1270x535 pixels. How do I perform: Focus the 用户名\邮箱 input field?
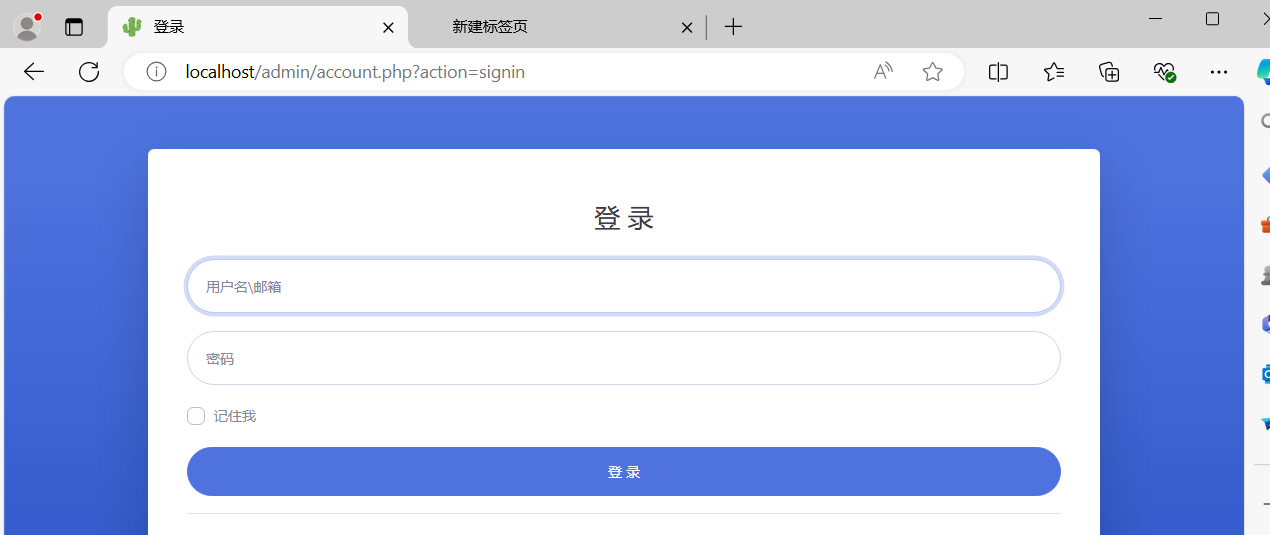pos(624,287)
